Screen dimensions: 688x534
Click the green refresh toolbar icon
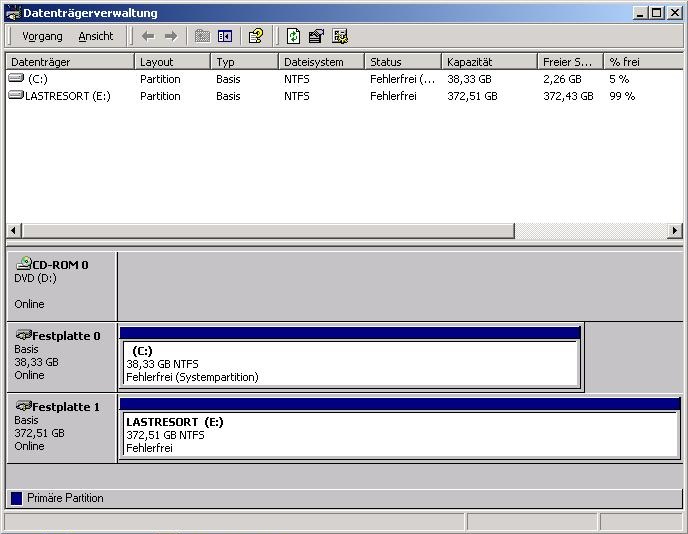click(x=293, y=36)
